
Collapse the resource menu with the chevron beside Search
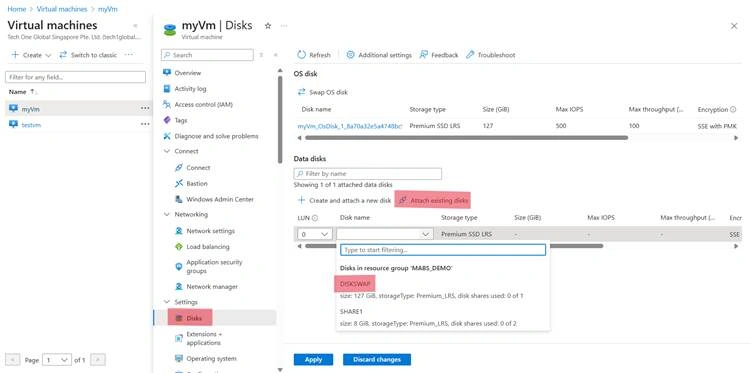click(x=275, y=55)
